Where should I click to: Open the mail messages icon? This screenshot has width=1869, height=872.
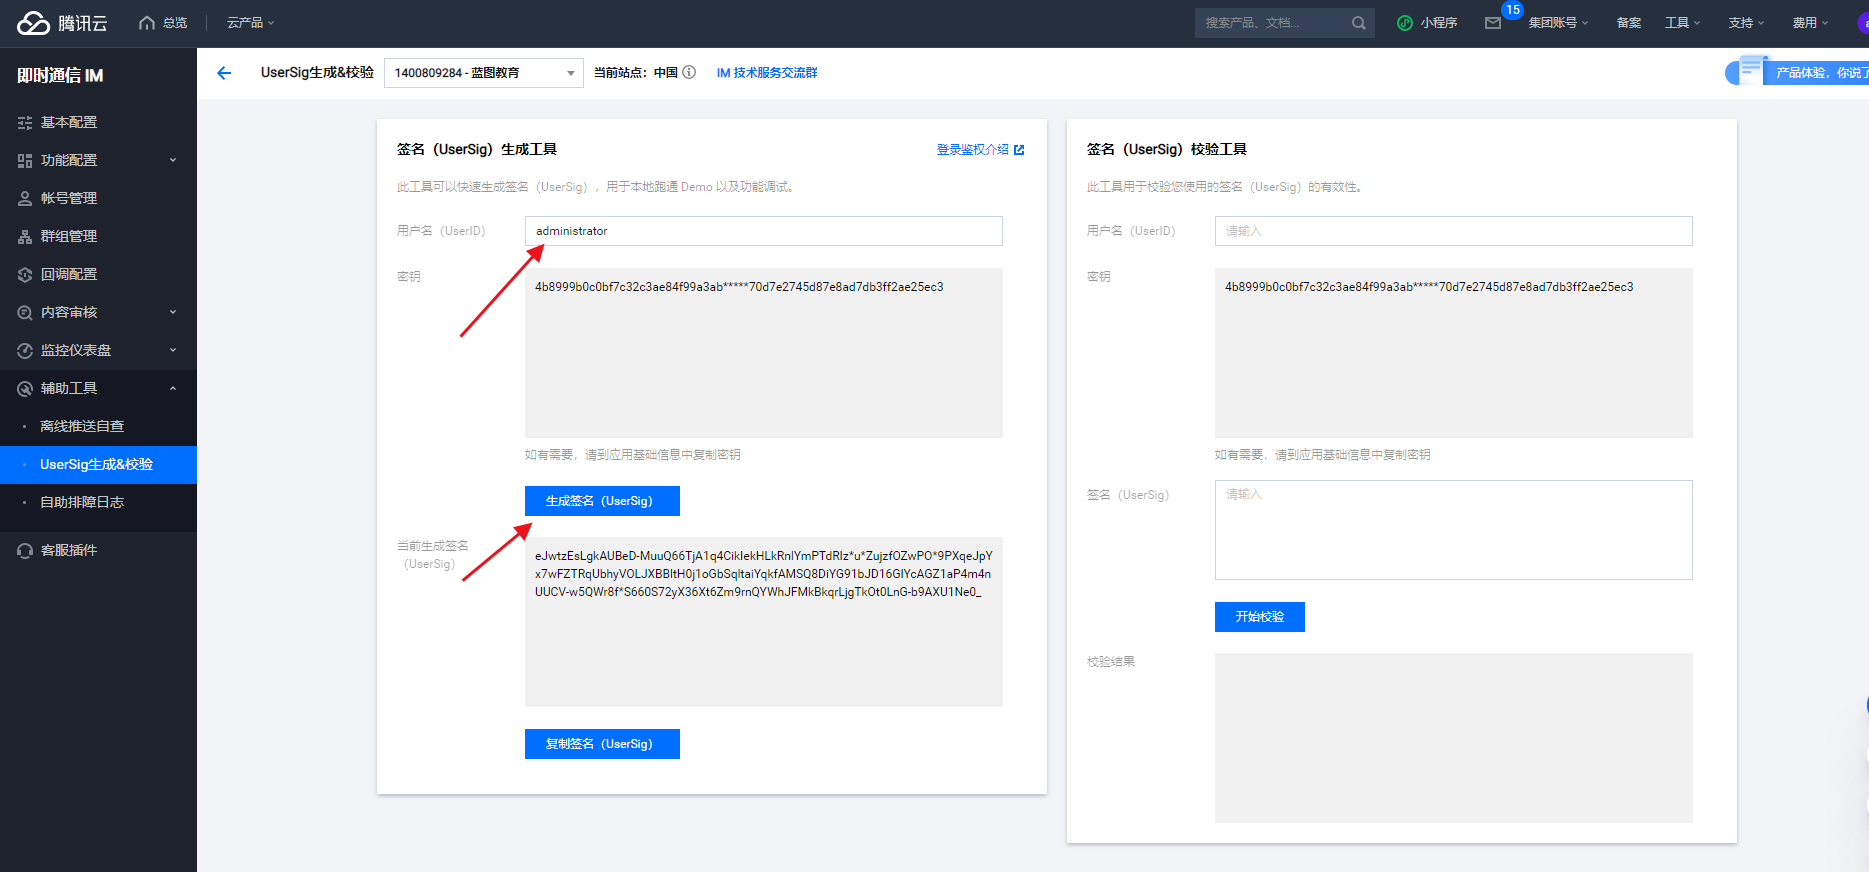coord(1493,23)
